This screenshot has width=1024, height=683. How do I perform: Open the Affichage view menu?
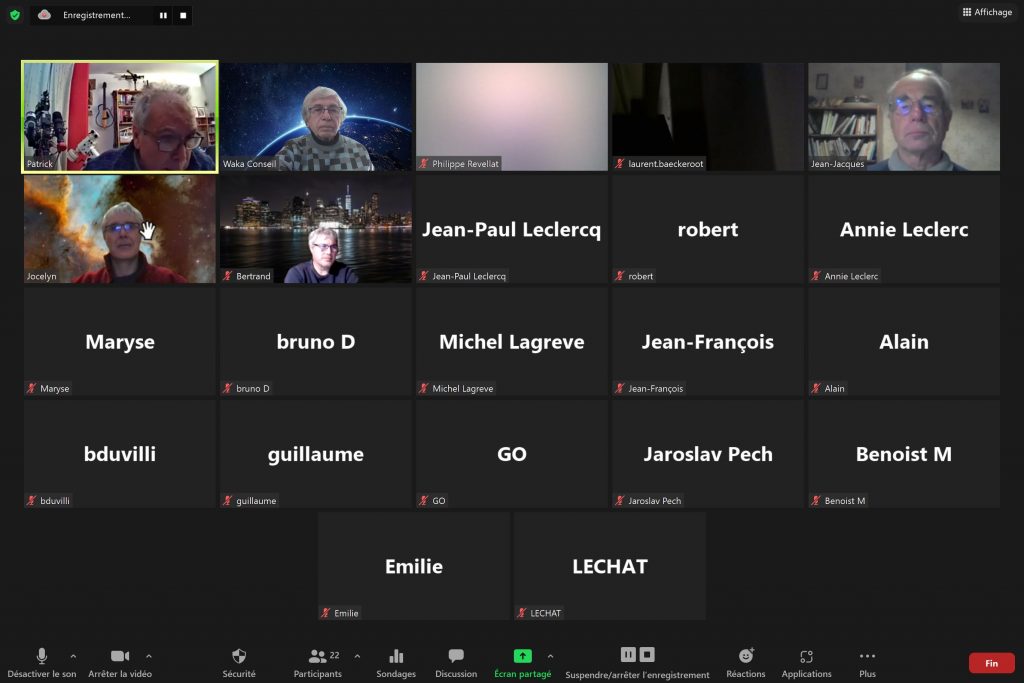click(x=987, y=12)
